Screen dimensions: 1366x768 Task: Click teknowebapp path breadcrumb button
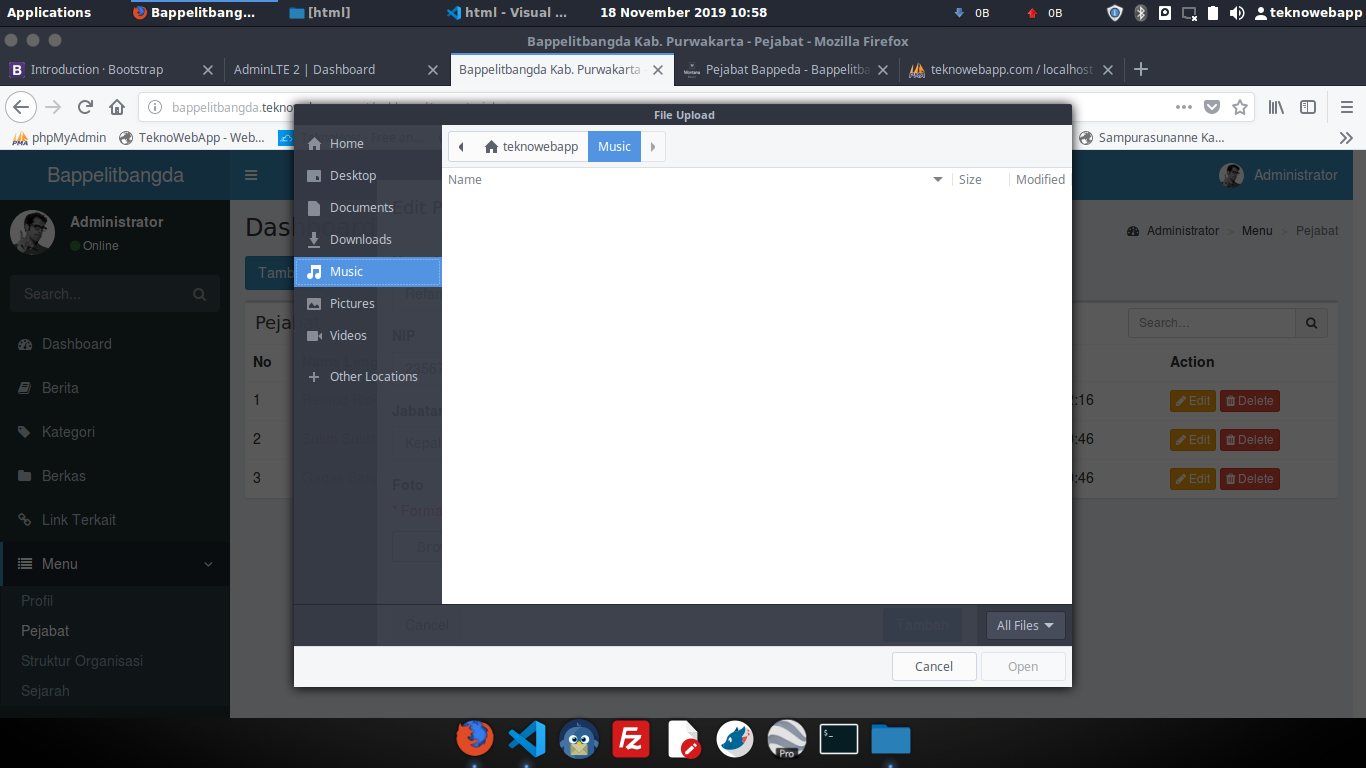click(x=531, y=146)
